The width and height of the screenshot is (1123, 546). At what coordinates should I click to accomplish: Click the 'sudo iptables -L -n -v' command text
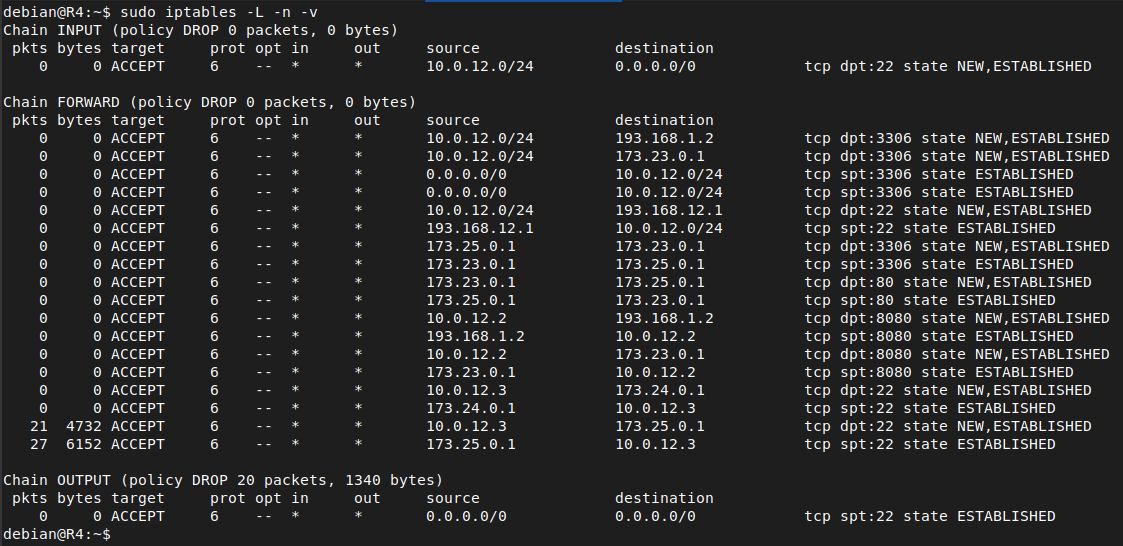(x=219, y=12)
